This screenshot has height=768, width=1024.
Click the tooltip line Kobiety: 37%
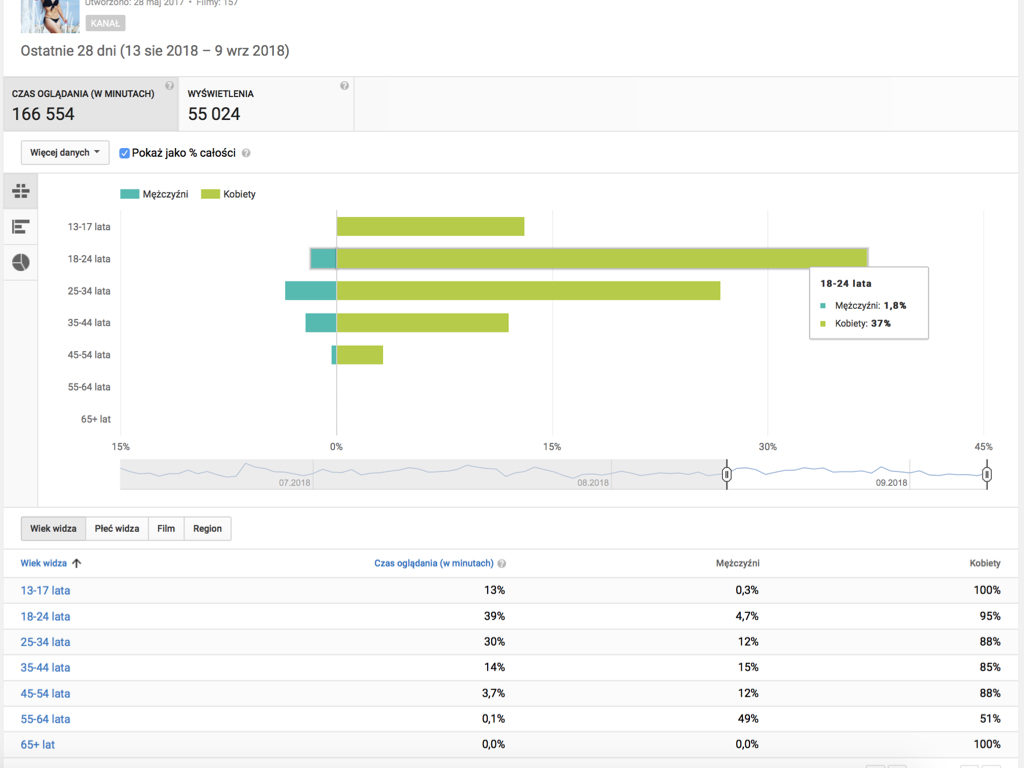pyautogui.click(x=862, y=323)
